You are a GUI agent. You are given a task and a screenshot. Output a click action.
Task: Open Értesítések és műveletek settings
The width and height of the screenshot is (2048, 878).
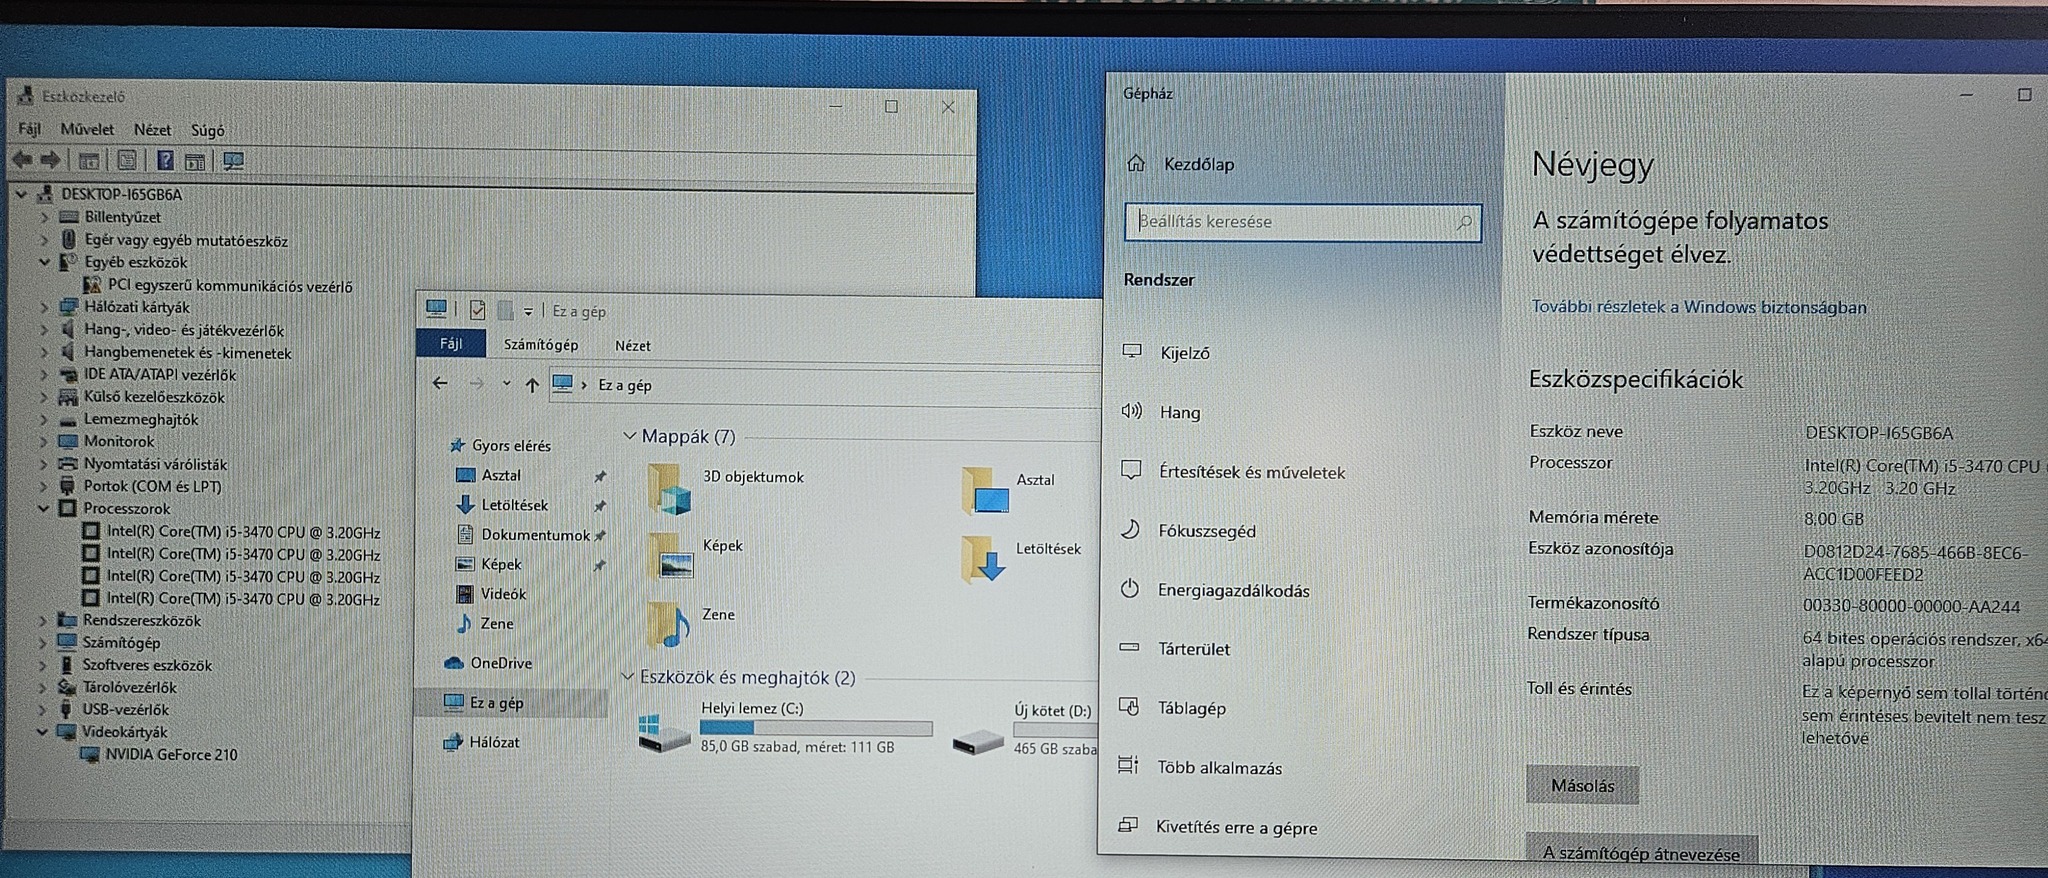point(1251,472)
